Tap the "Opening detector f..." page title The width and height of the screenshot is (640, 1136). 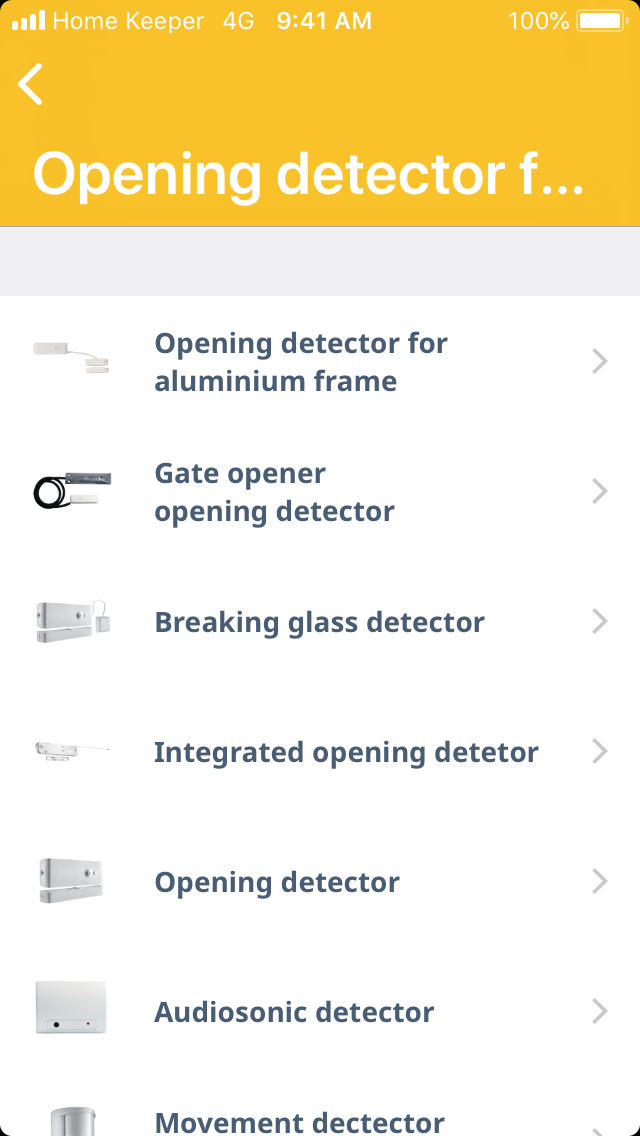308,174
